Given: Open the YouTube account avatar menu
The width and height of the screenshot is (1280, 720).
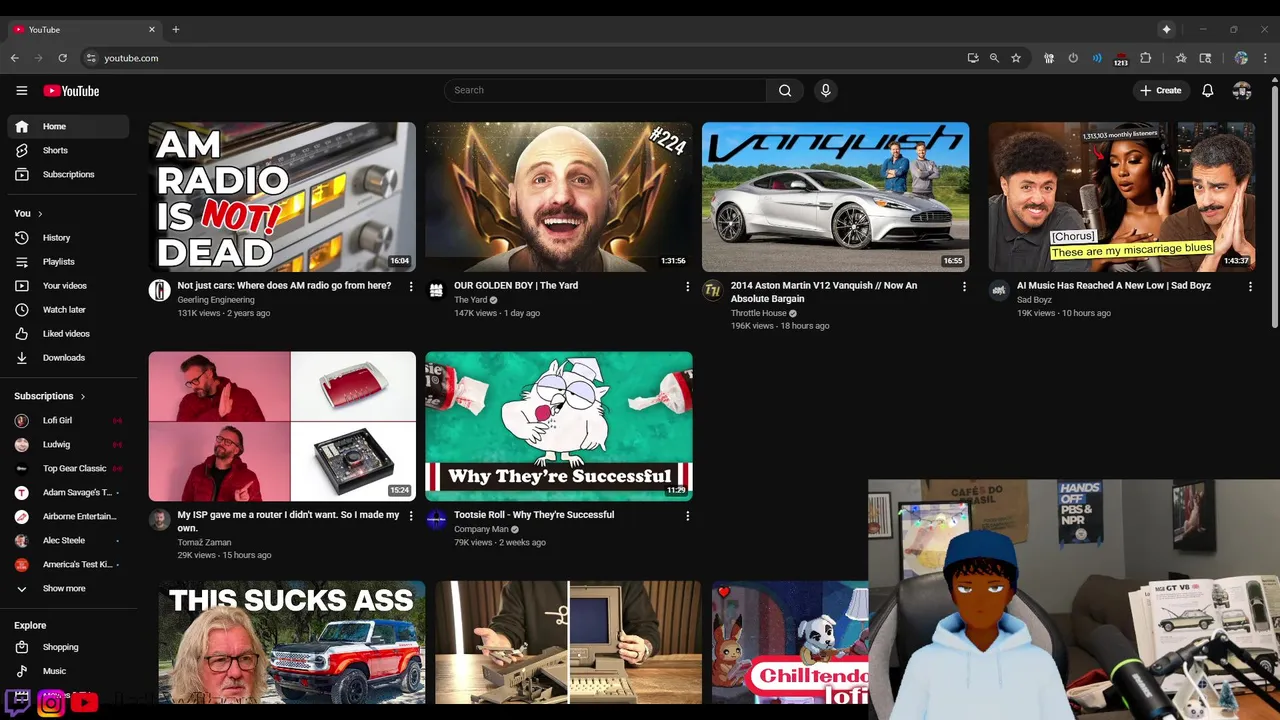Looking at the screenshot, I should click(1242, 90).
